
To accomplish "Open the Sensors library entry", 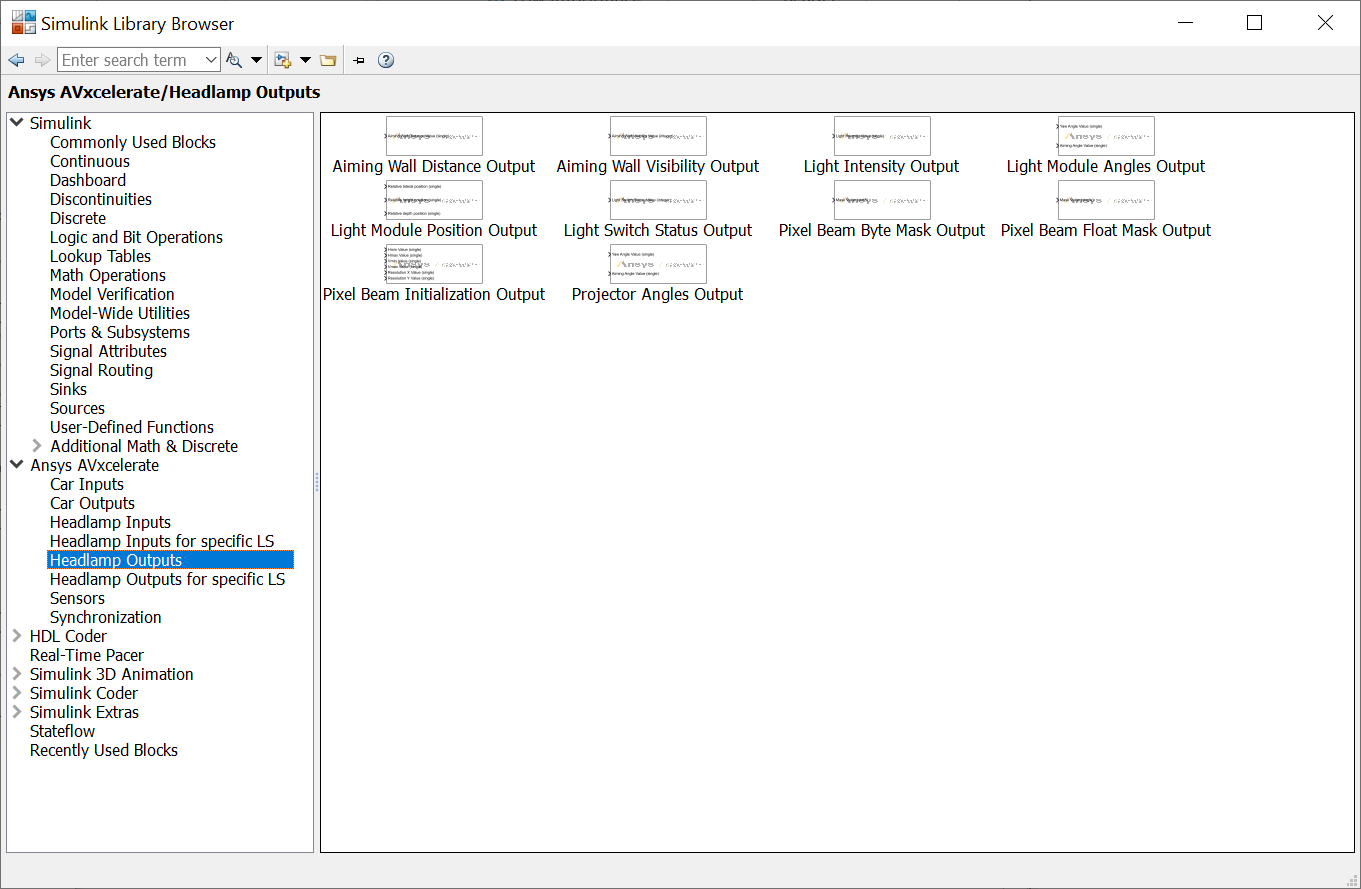I will coord(77,598).
